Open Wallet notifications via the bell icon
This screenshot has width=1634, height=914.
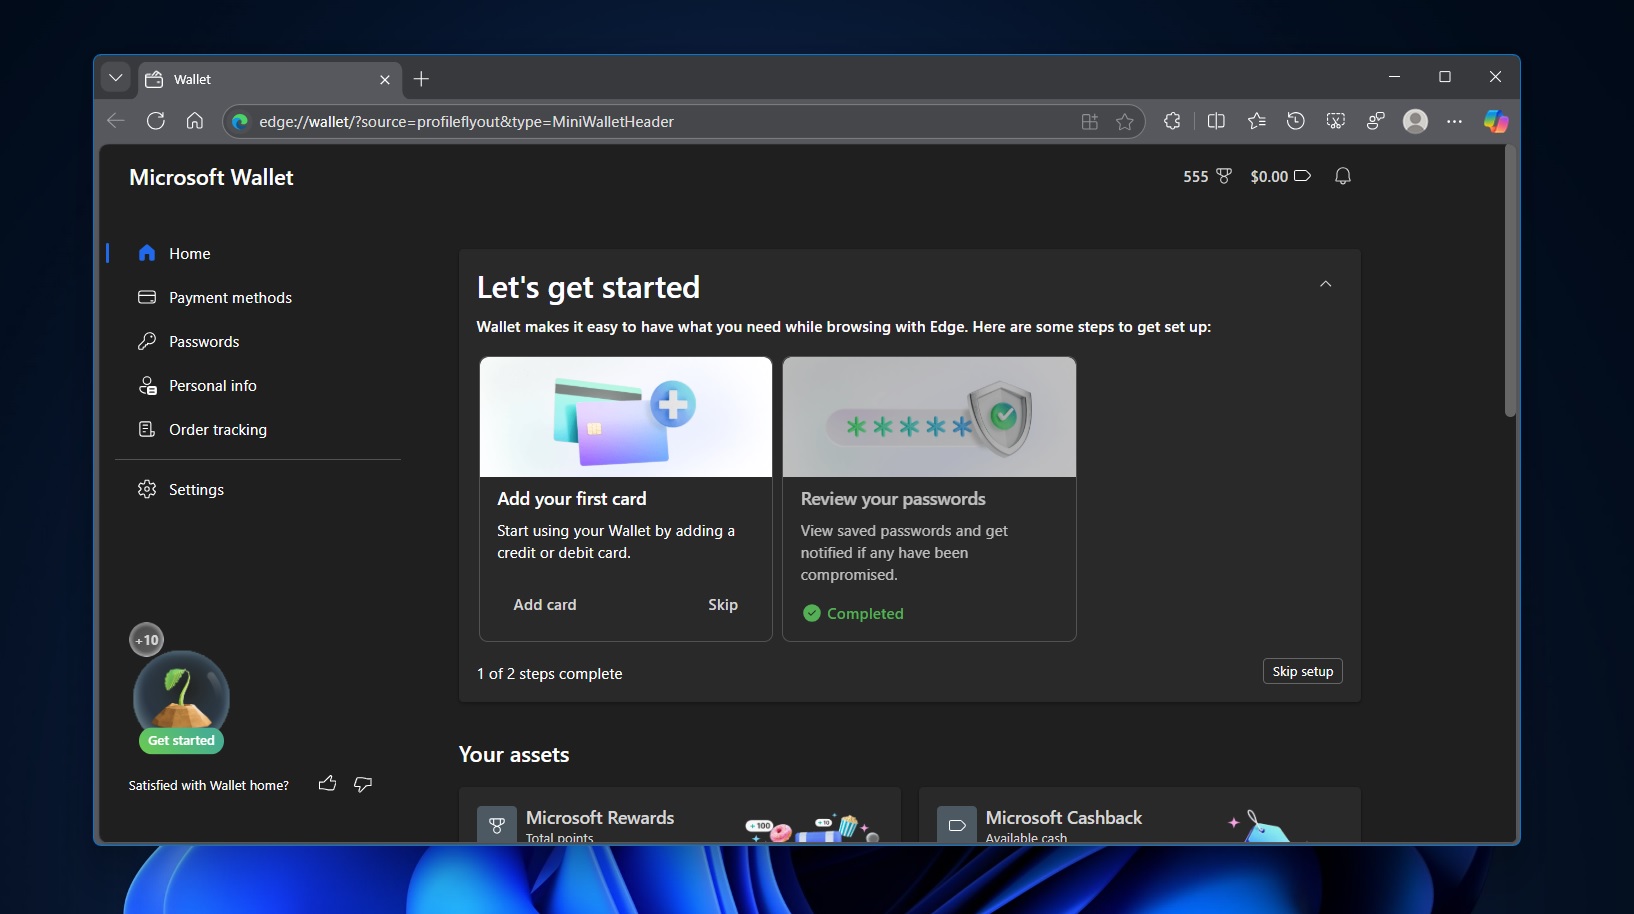coord(1342,176)
